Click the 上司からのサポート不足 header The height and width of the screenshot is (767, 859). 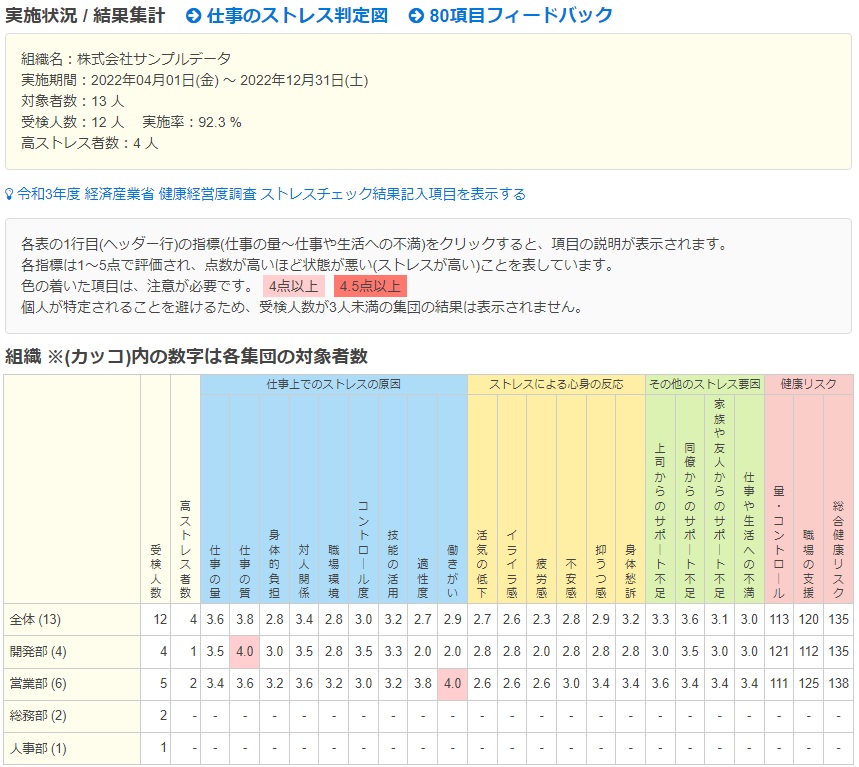click(660, 520)
